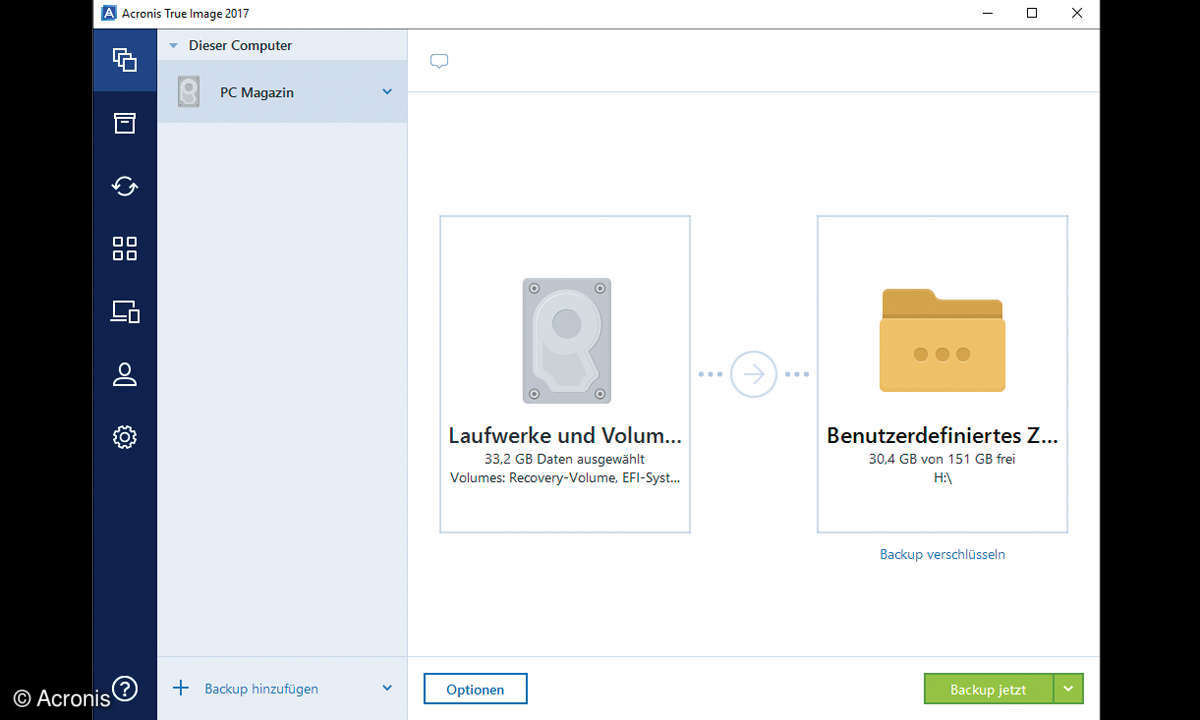Screen dimensions: 1200x720
Task: Click the 33,2 GB Daten ausgewählt text
Action: pyautogui.click(x=565, y=459)
